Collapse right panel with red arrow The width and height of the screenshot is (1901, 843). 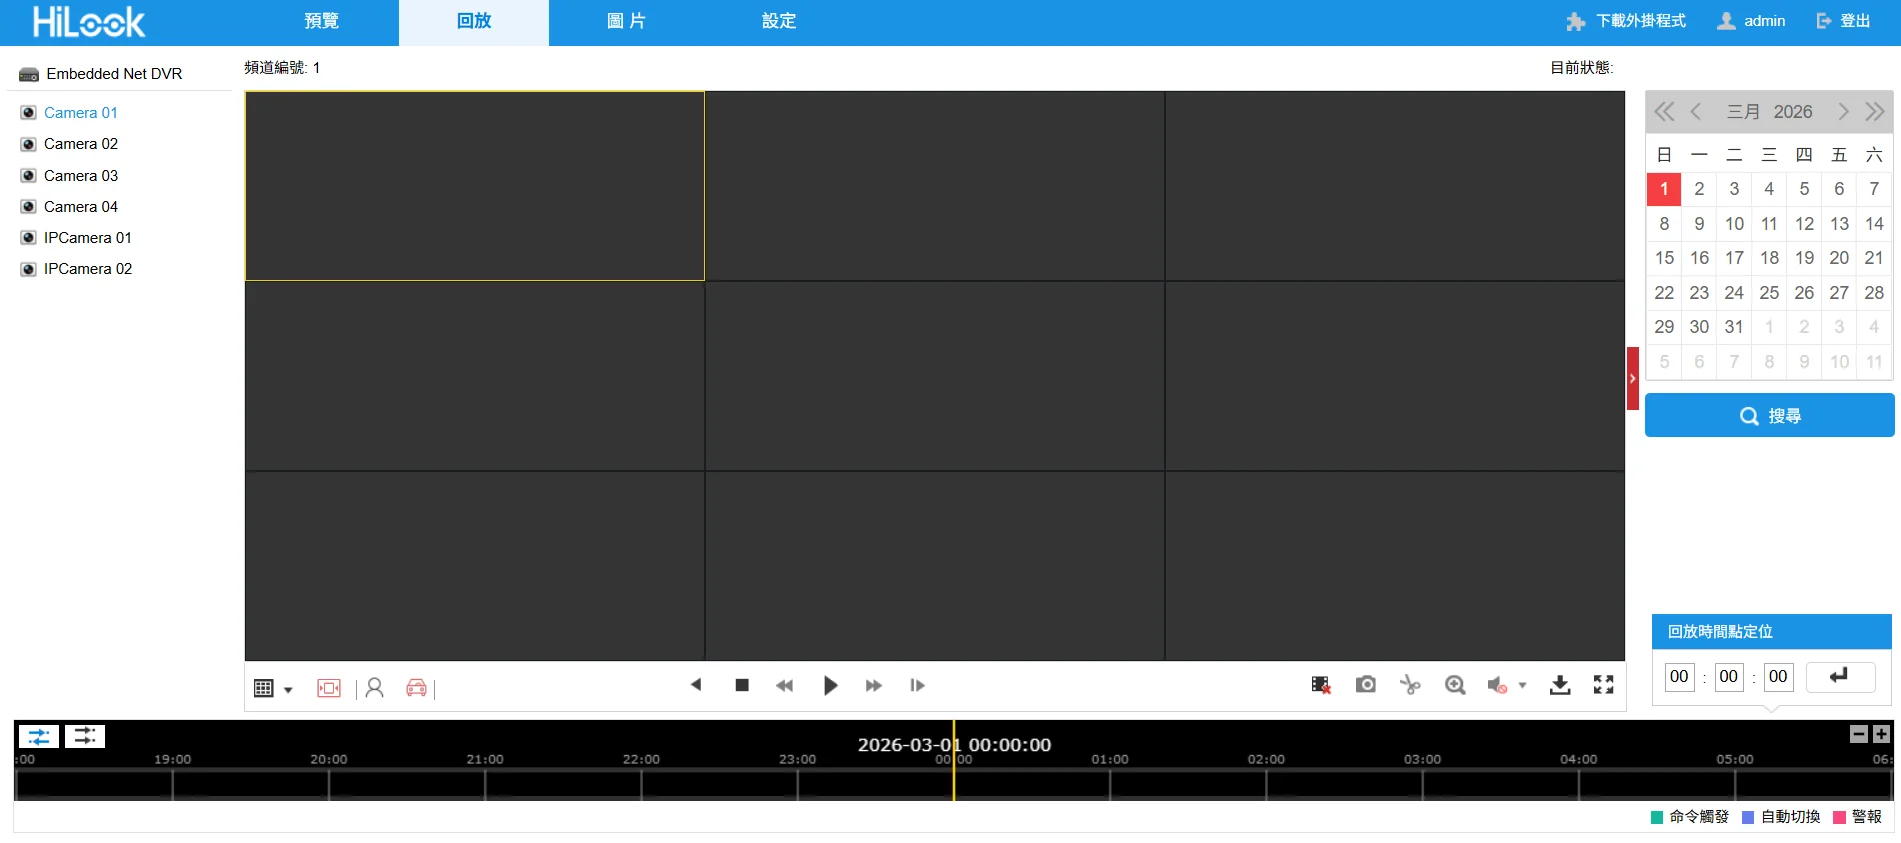click(x=1632, y=378)
